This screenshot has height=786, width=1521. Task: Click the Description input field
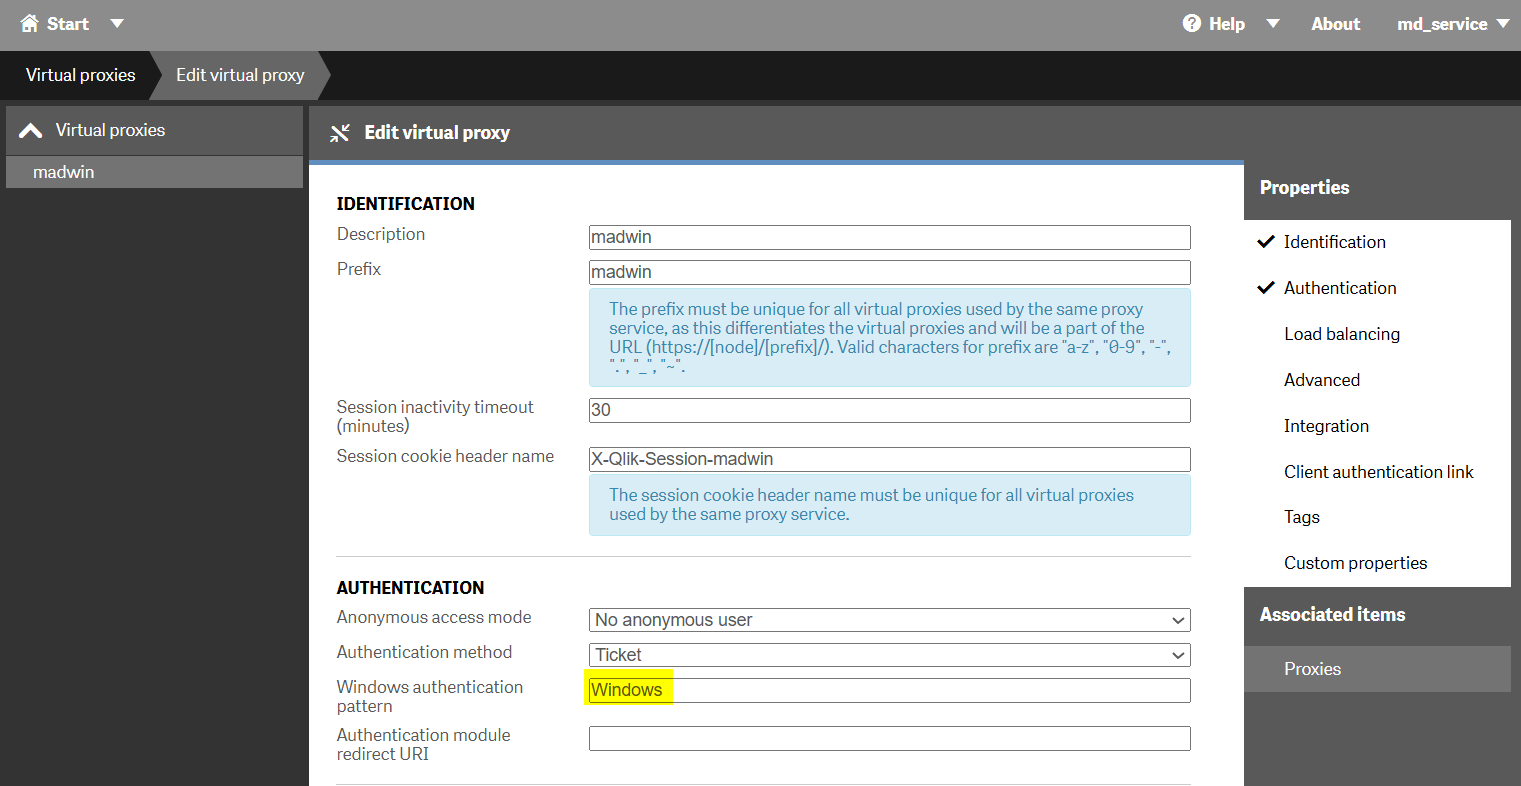pos(889,237)
